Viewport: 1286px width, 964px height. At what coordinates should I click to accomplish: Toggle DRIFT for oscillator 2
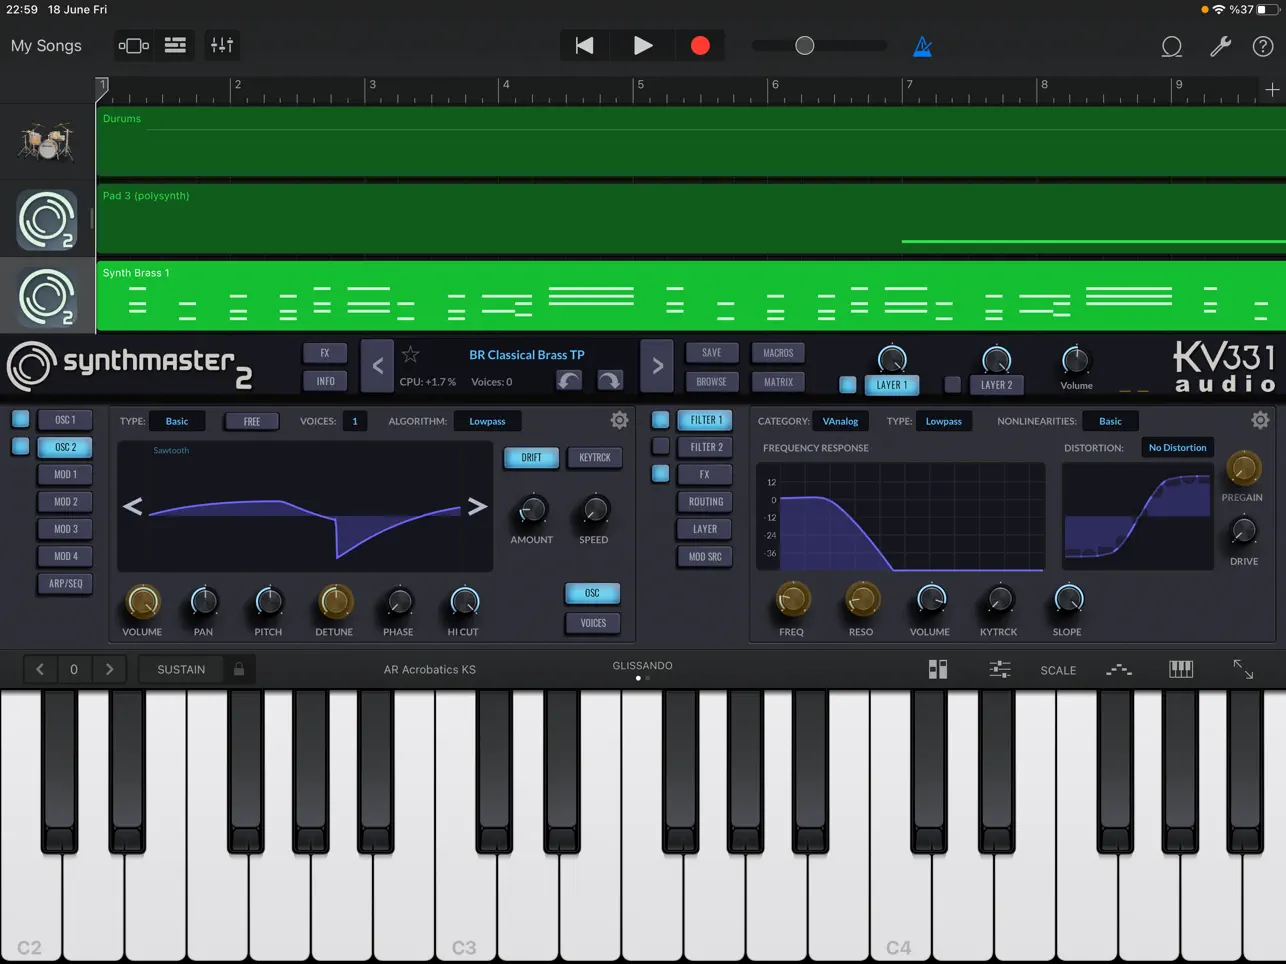530,457
